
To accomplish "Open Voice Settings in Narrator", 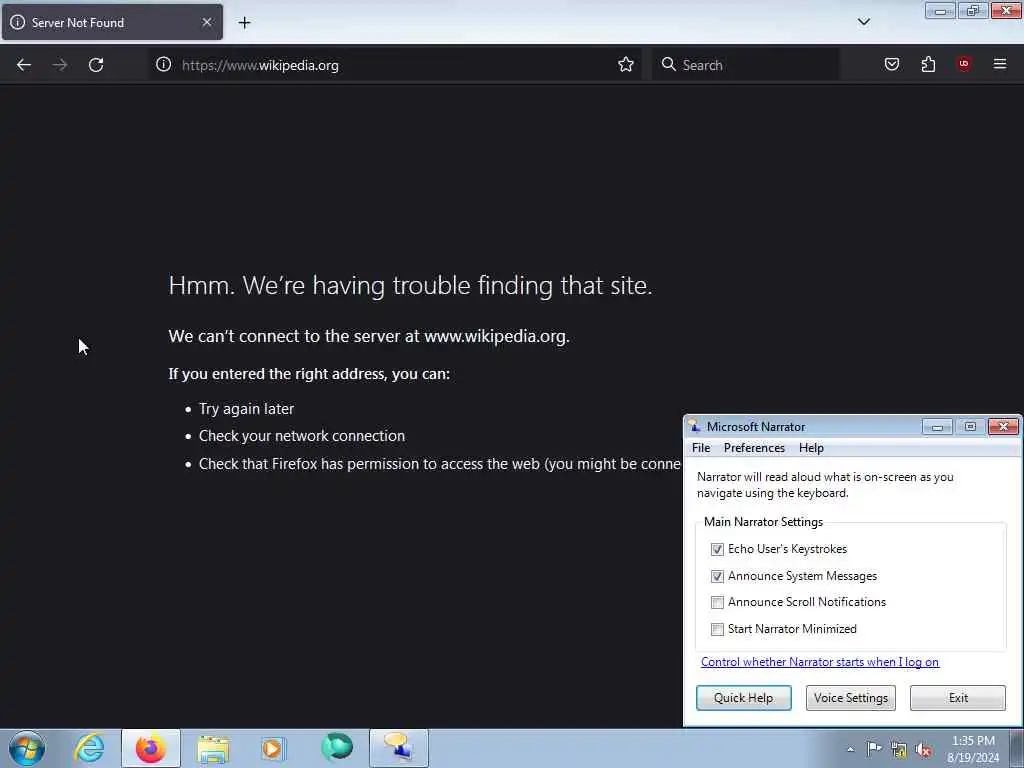I will 850,697.
